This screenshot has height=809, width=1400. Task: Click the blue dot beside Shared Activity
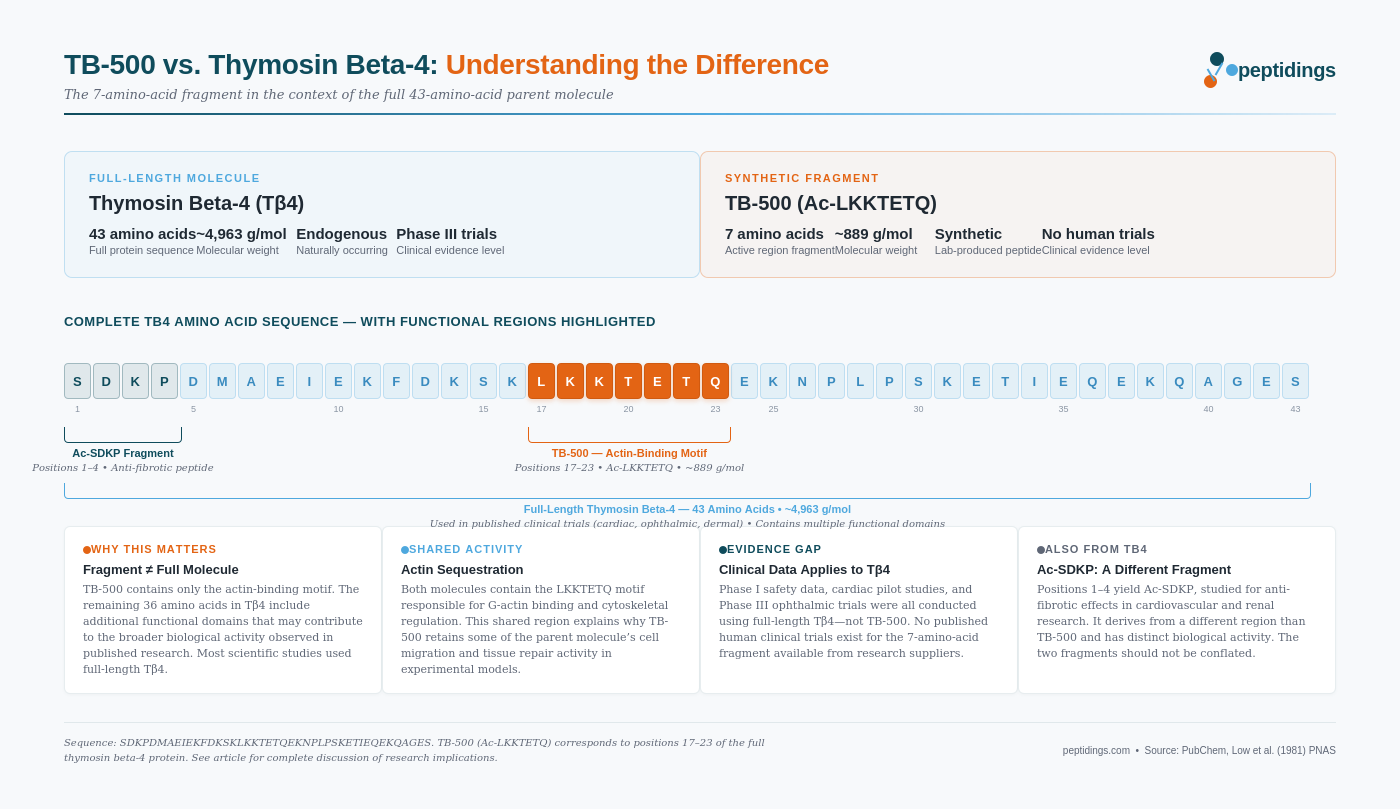(405, 550)
